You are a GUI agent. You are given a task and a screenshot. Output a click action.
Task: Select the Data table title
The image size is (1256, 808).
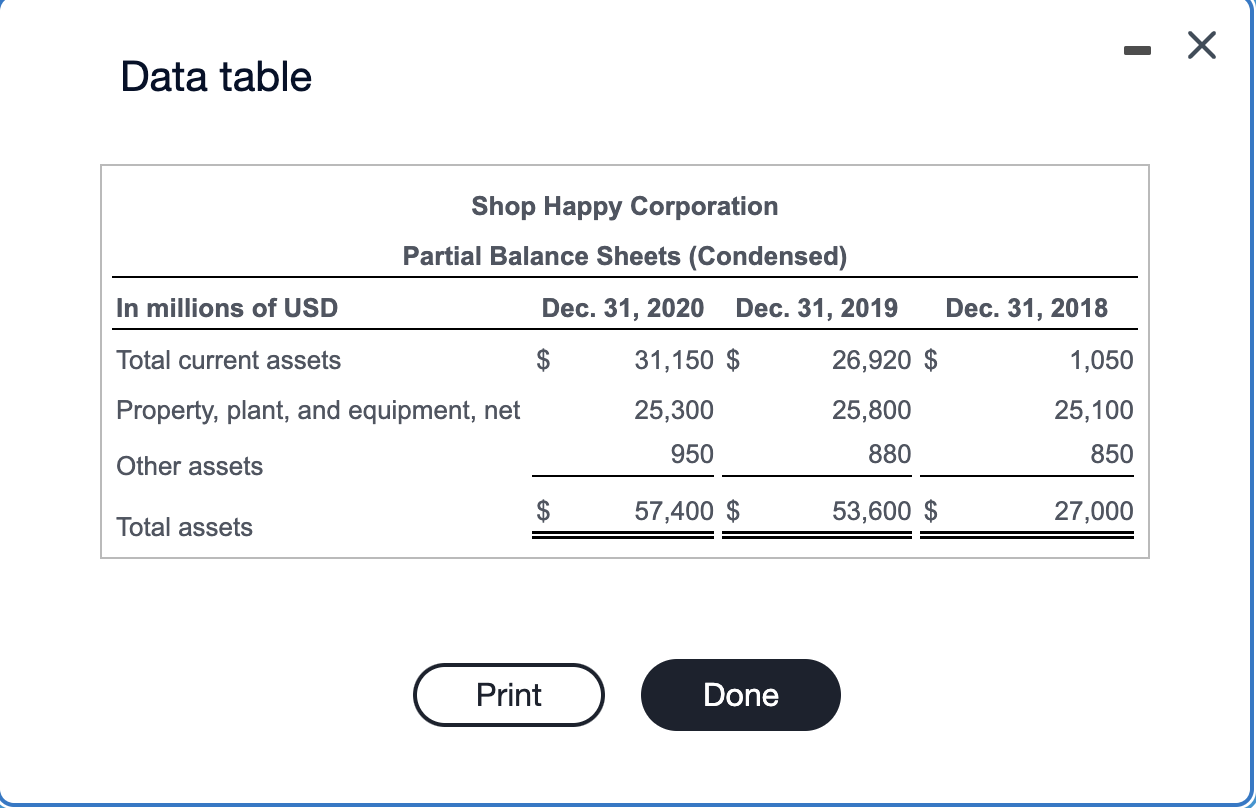tap(215, 76)
